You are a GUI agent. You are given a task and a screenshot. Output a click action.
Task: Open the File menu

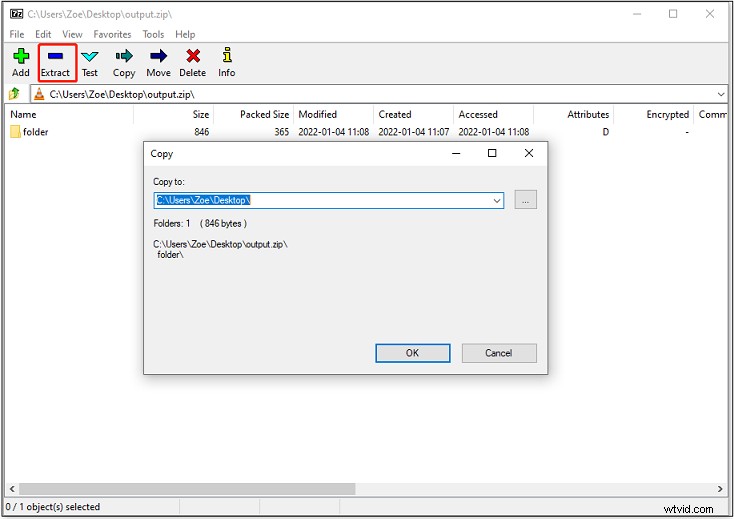(17, 34)
